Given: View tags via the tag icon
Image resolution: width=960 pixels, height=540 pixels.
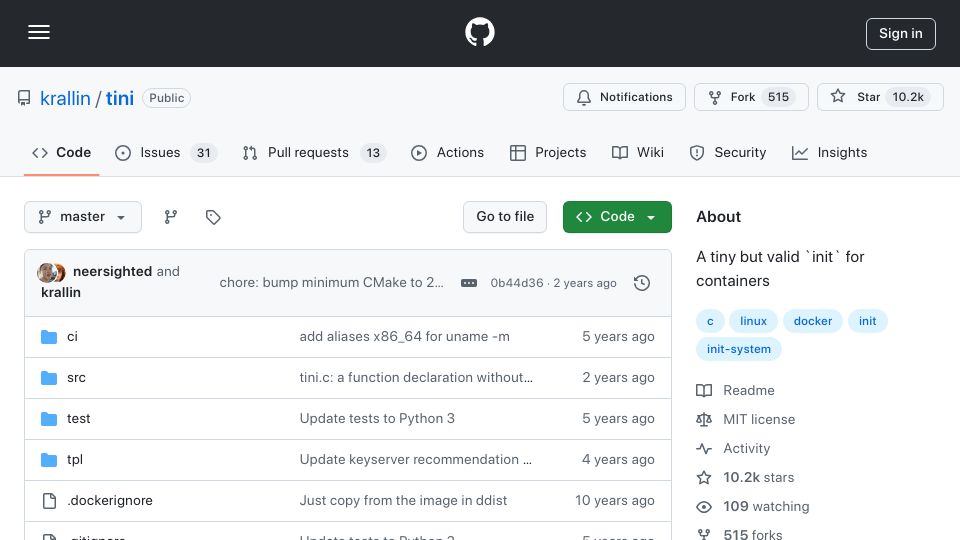Looking at the screenshot, I should click(212, 217).
